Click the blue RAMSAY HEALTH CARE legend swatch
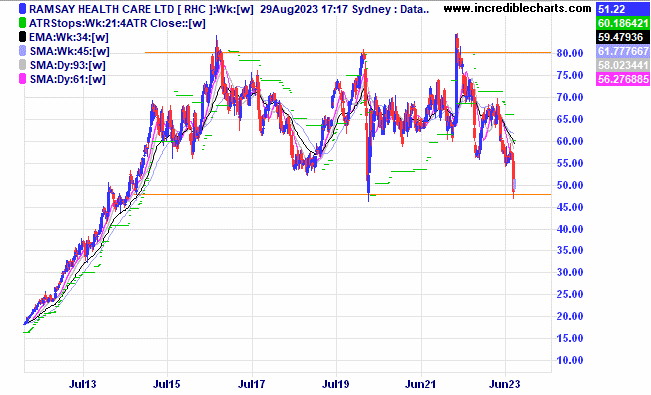 point(22,9)
